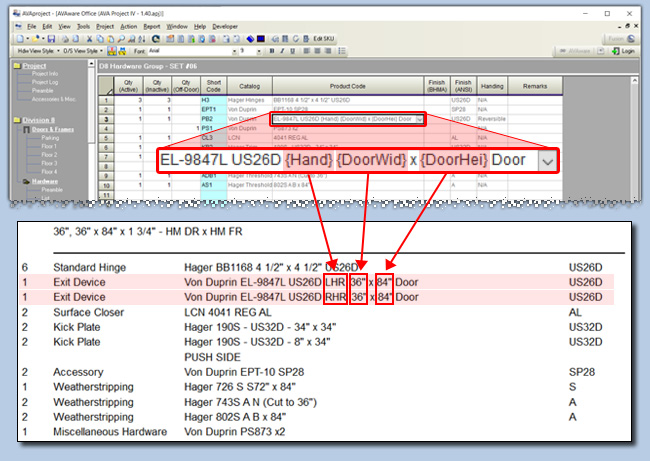Click the Edit SKU toolbar button
650x461 pixels.
click(x=324, y=37)
